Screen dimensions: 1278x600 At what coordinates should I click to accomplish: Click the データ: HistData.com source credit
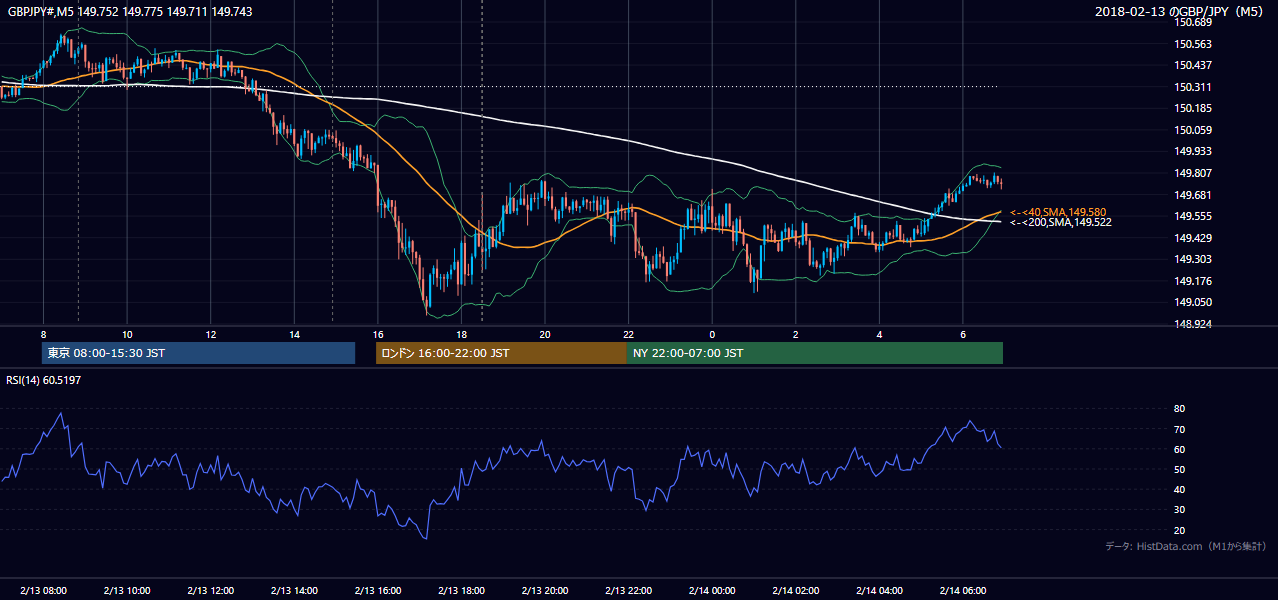coord(1186,546)
